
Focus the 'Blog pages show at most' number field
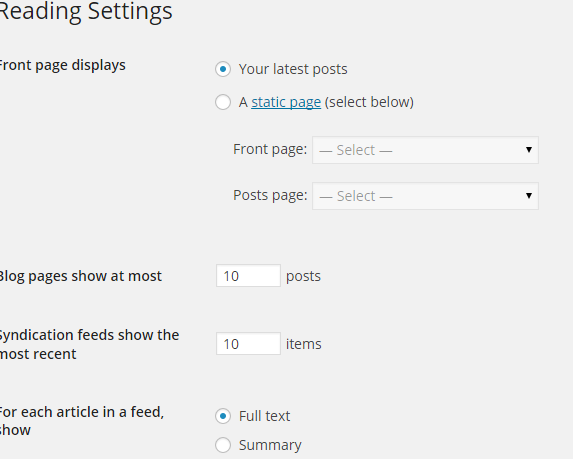click(x=248, y=276)
